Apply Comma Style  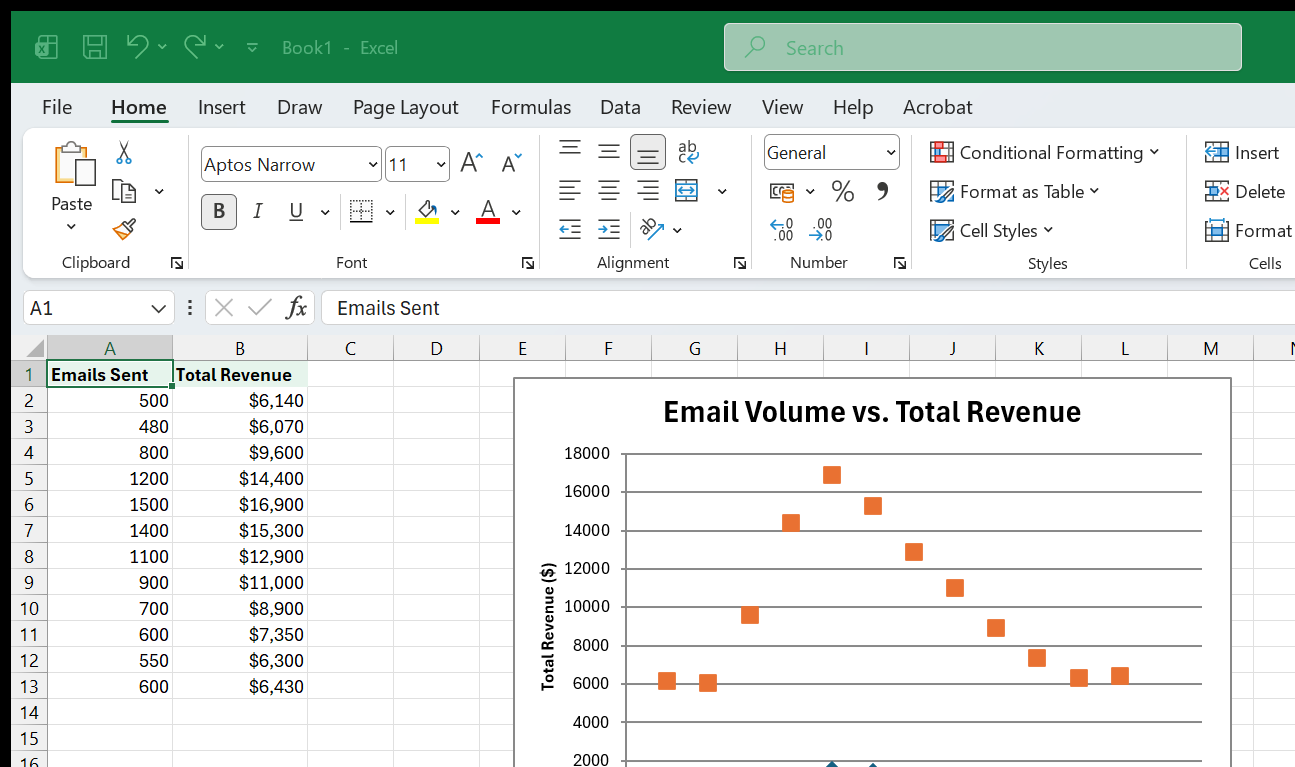coord(882,191)
